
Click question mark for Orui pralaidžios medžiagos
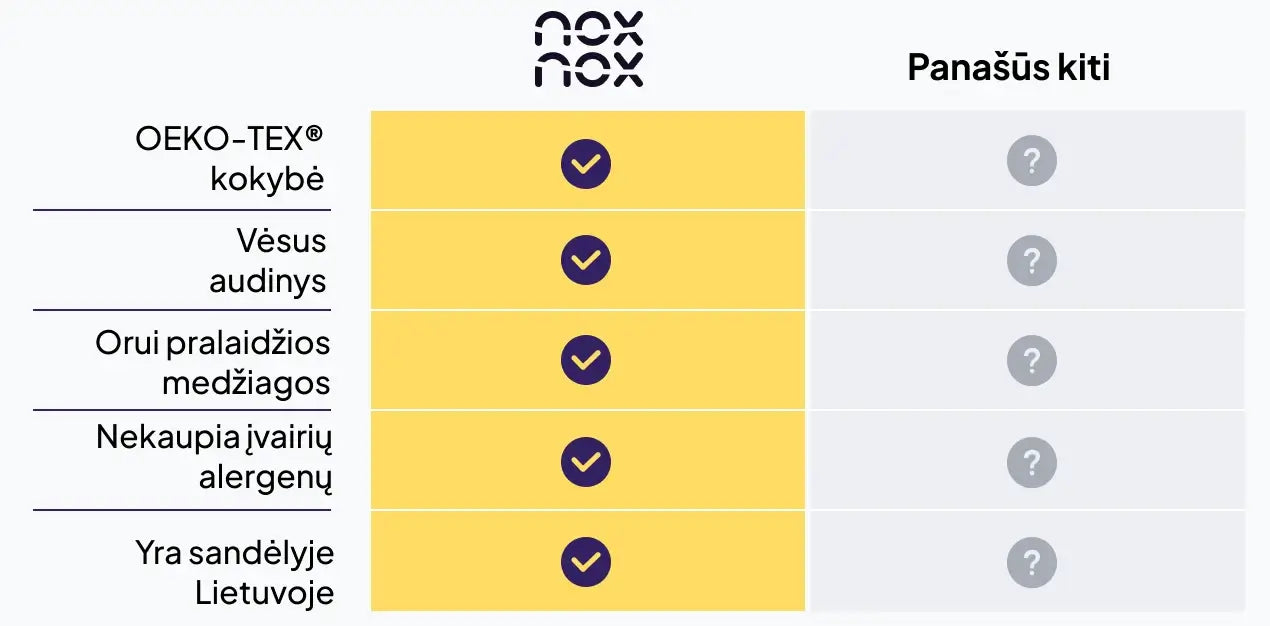(x=1031, y=361)
